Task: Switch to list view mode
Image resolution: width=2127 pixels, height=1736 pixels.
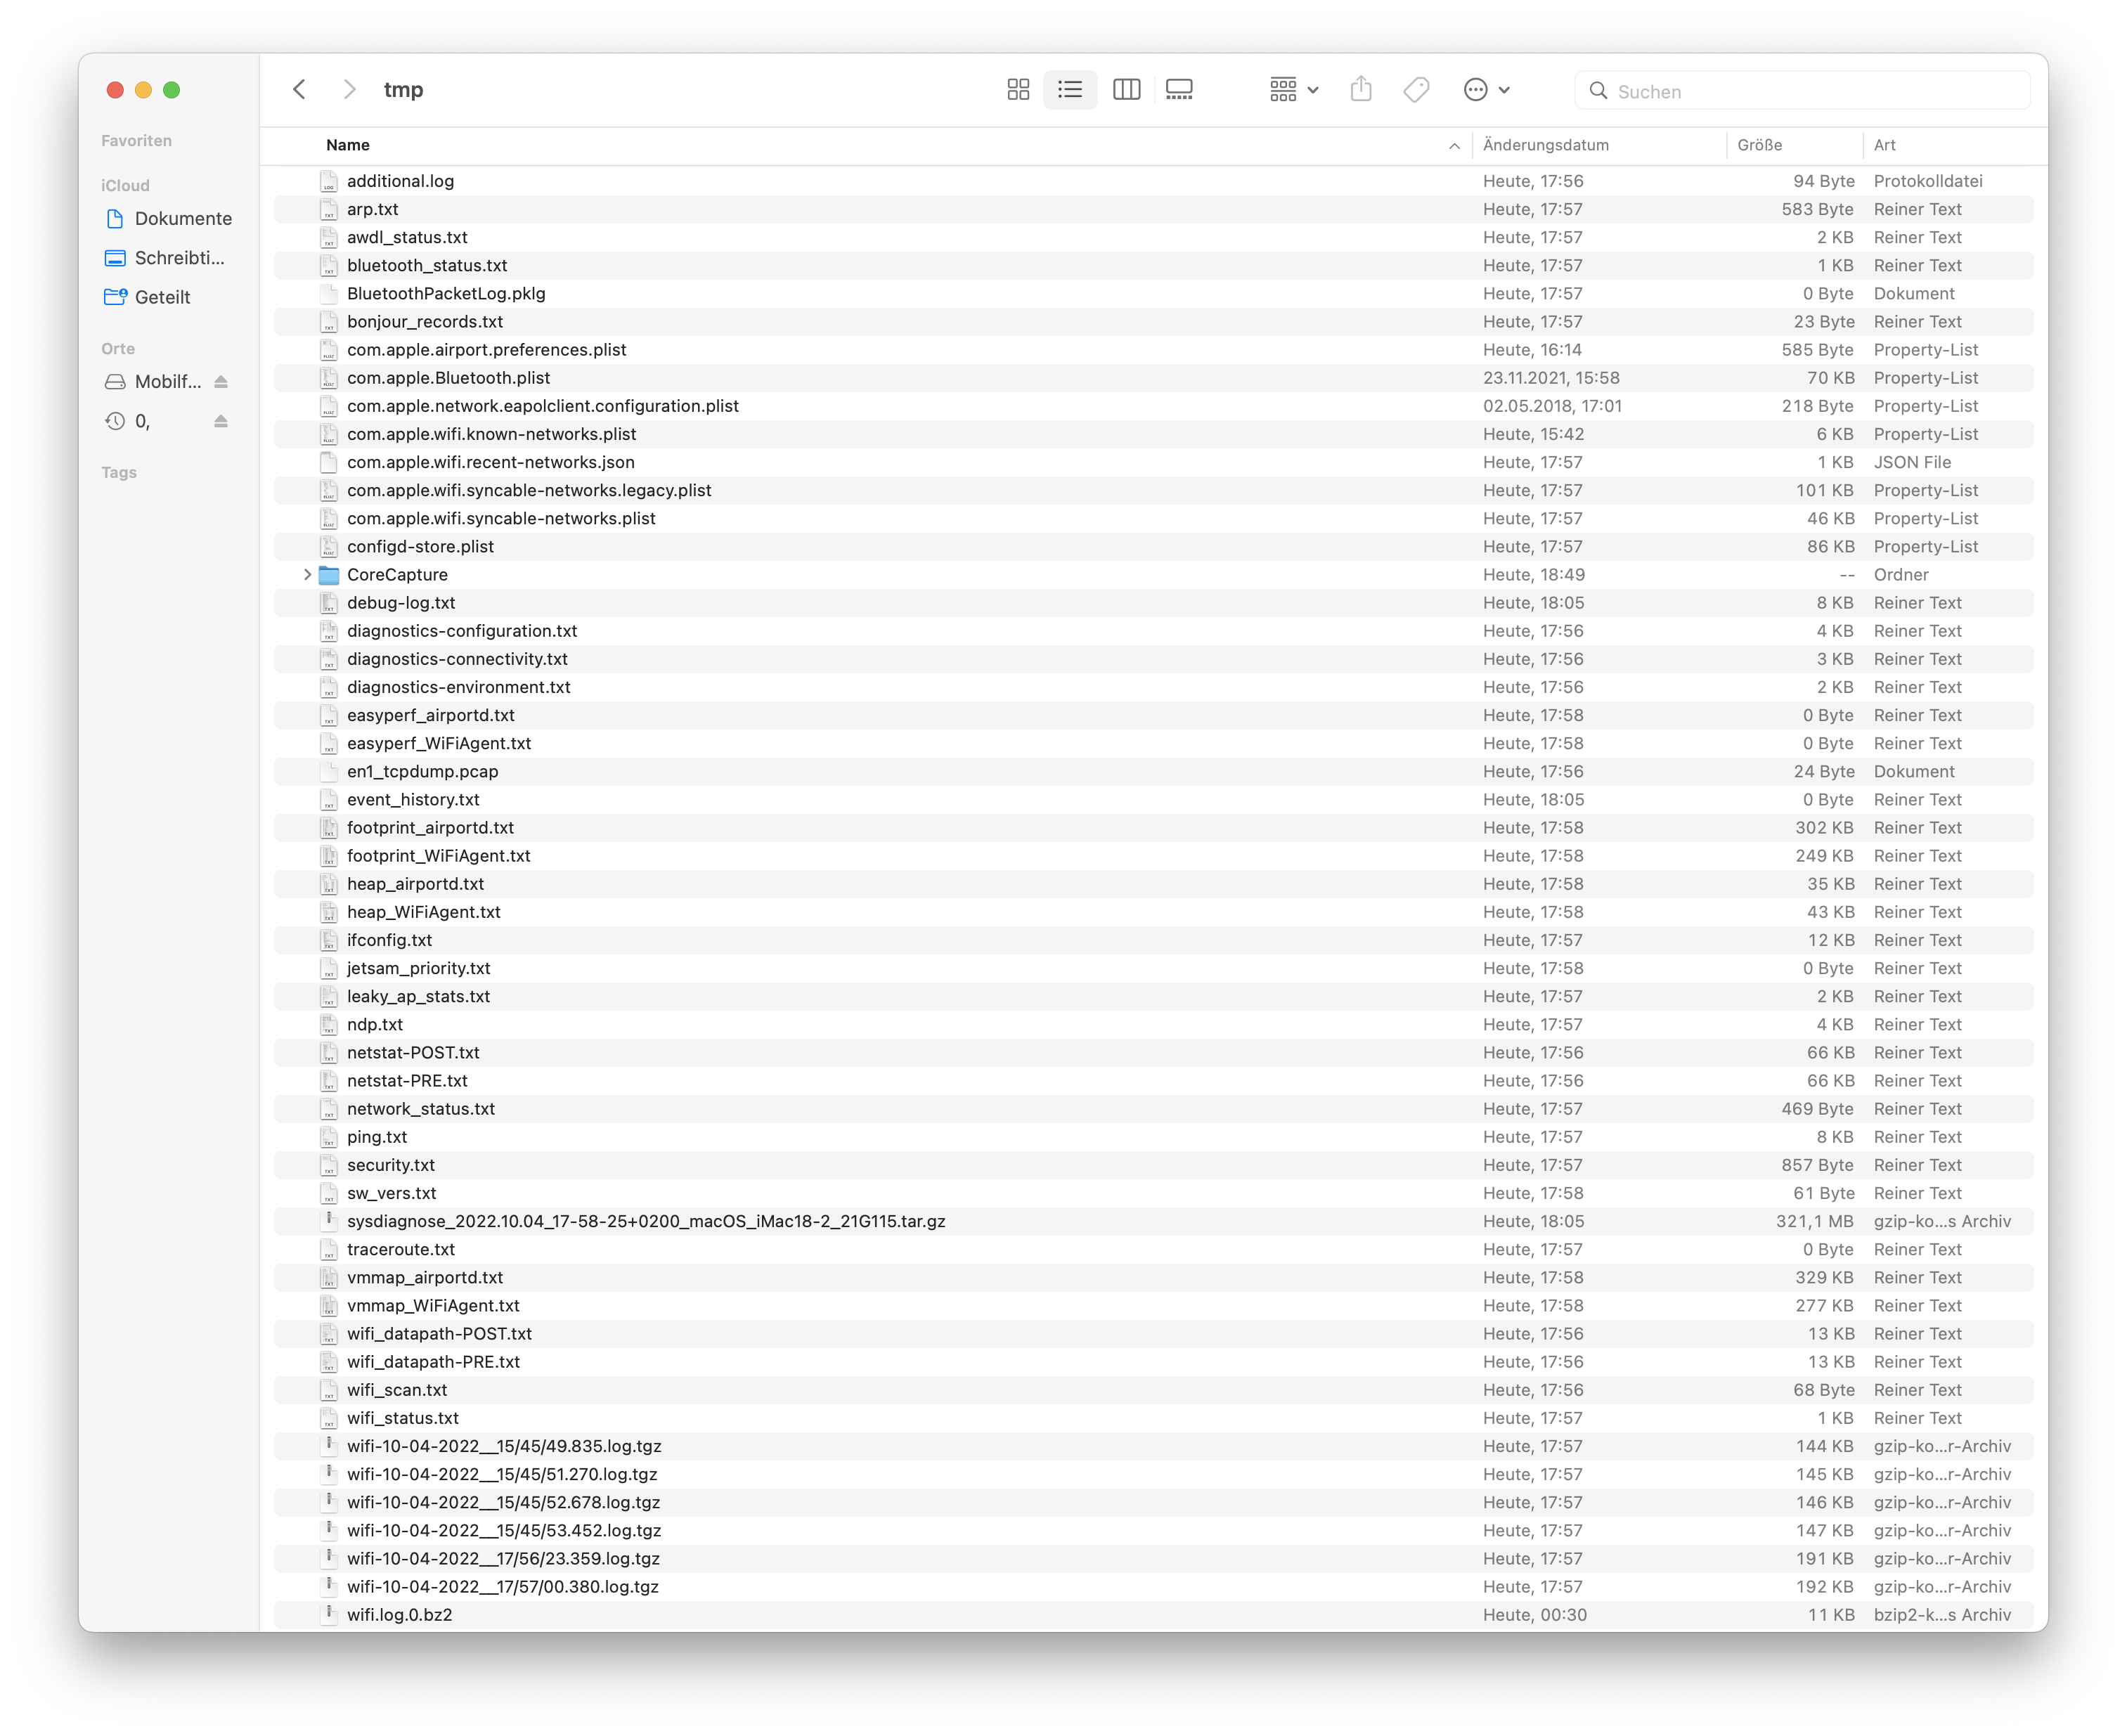Action: click(1070, 90)
